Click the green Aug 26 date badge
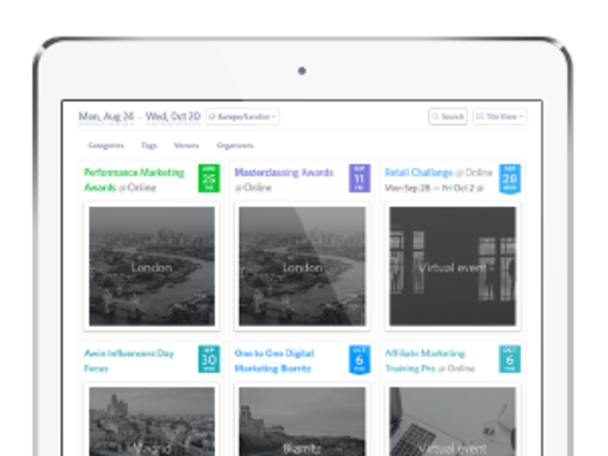 click(208, 178)
